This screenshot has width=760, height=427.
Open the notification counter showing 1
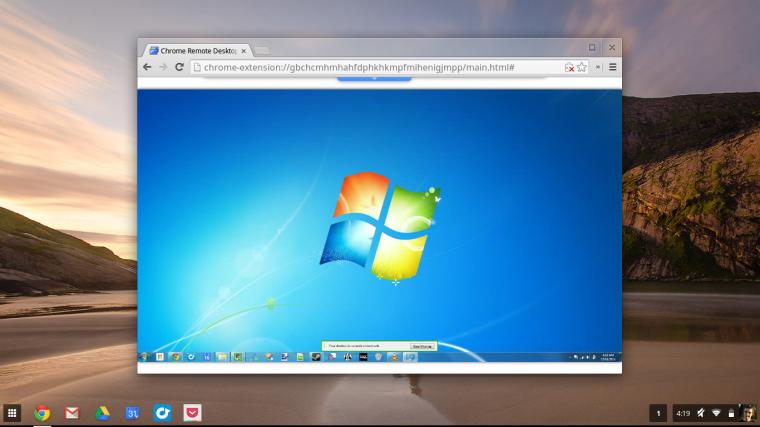pyautogui.click(x=658, y=413)
